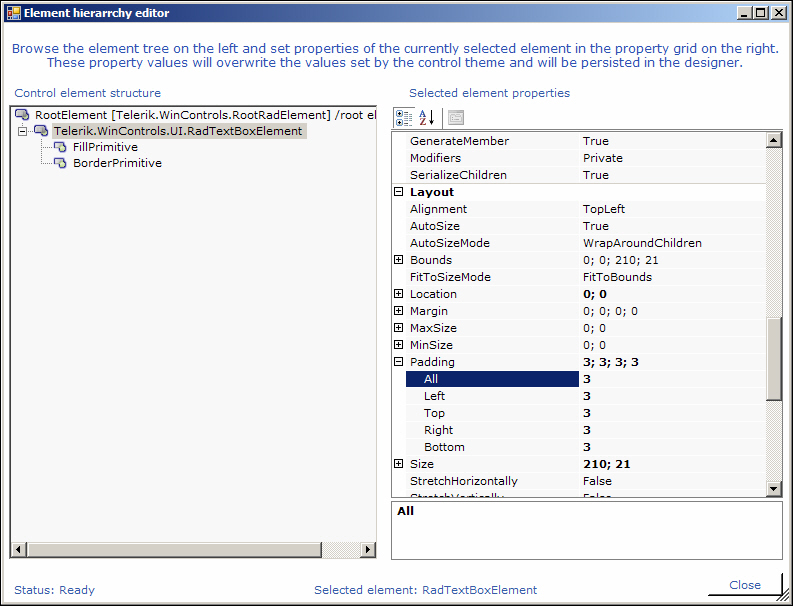Click the Margin value 0; 0; 0; 0
The width and height of the screenshot is (793, 606).
[x=610, y=311]
